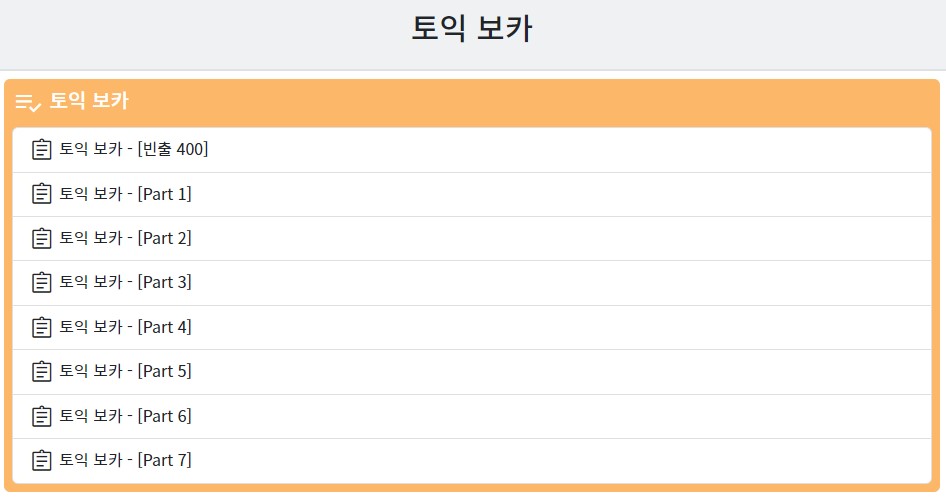This screenshot has height=498, width=946.
Task: Click the clipboard icon next to Part 2
Action: pyautogui.click(x=42, y=238)
